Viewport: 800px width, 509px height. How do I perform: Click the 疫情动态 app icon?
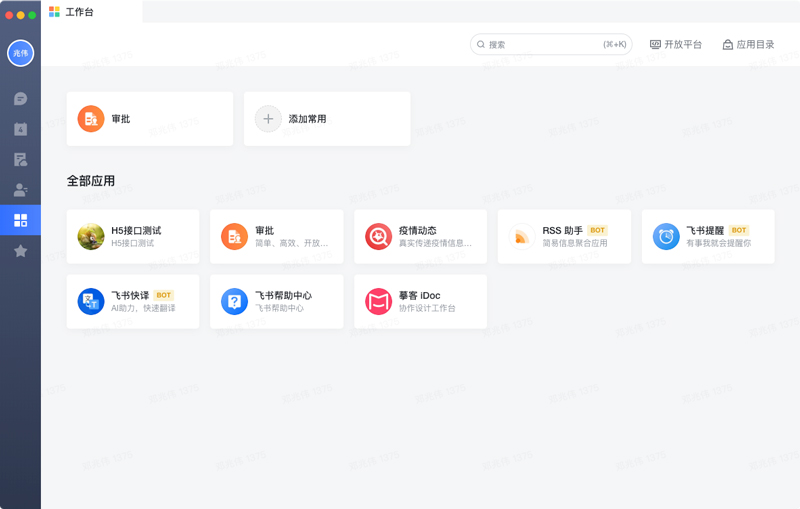[378, 237]
